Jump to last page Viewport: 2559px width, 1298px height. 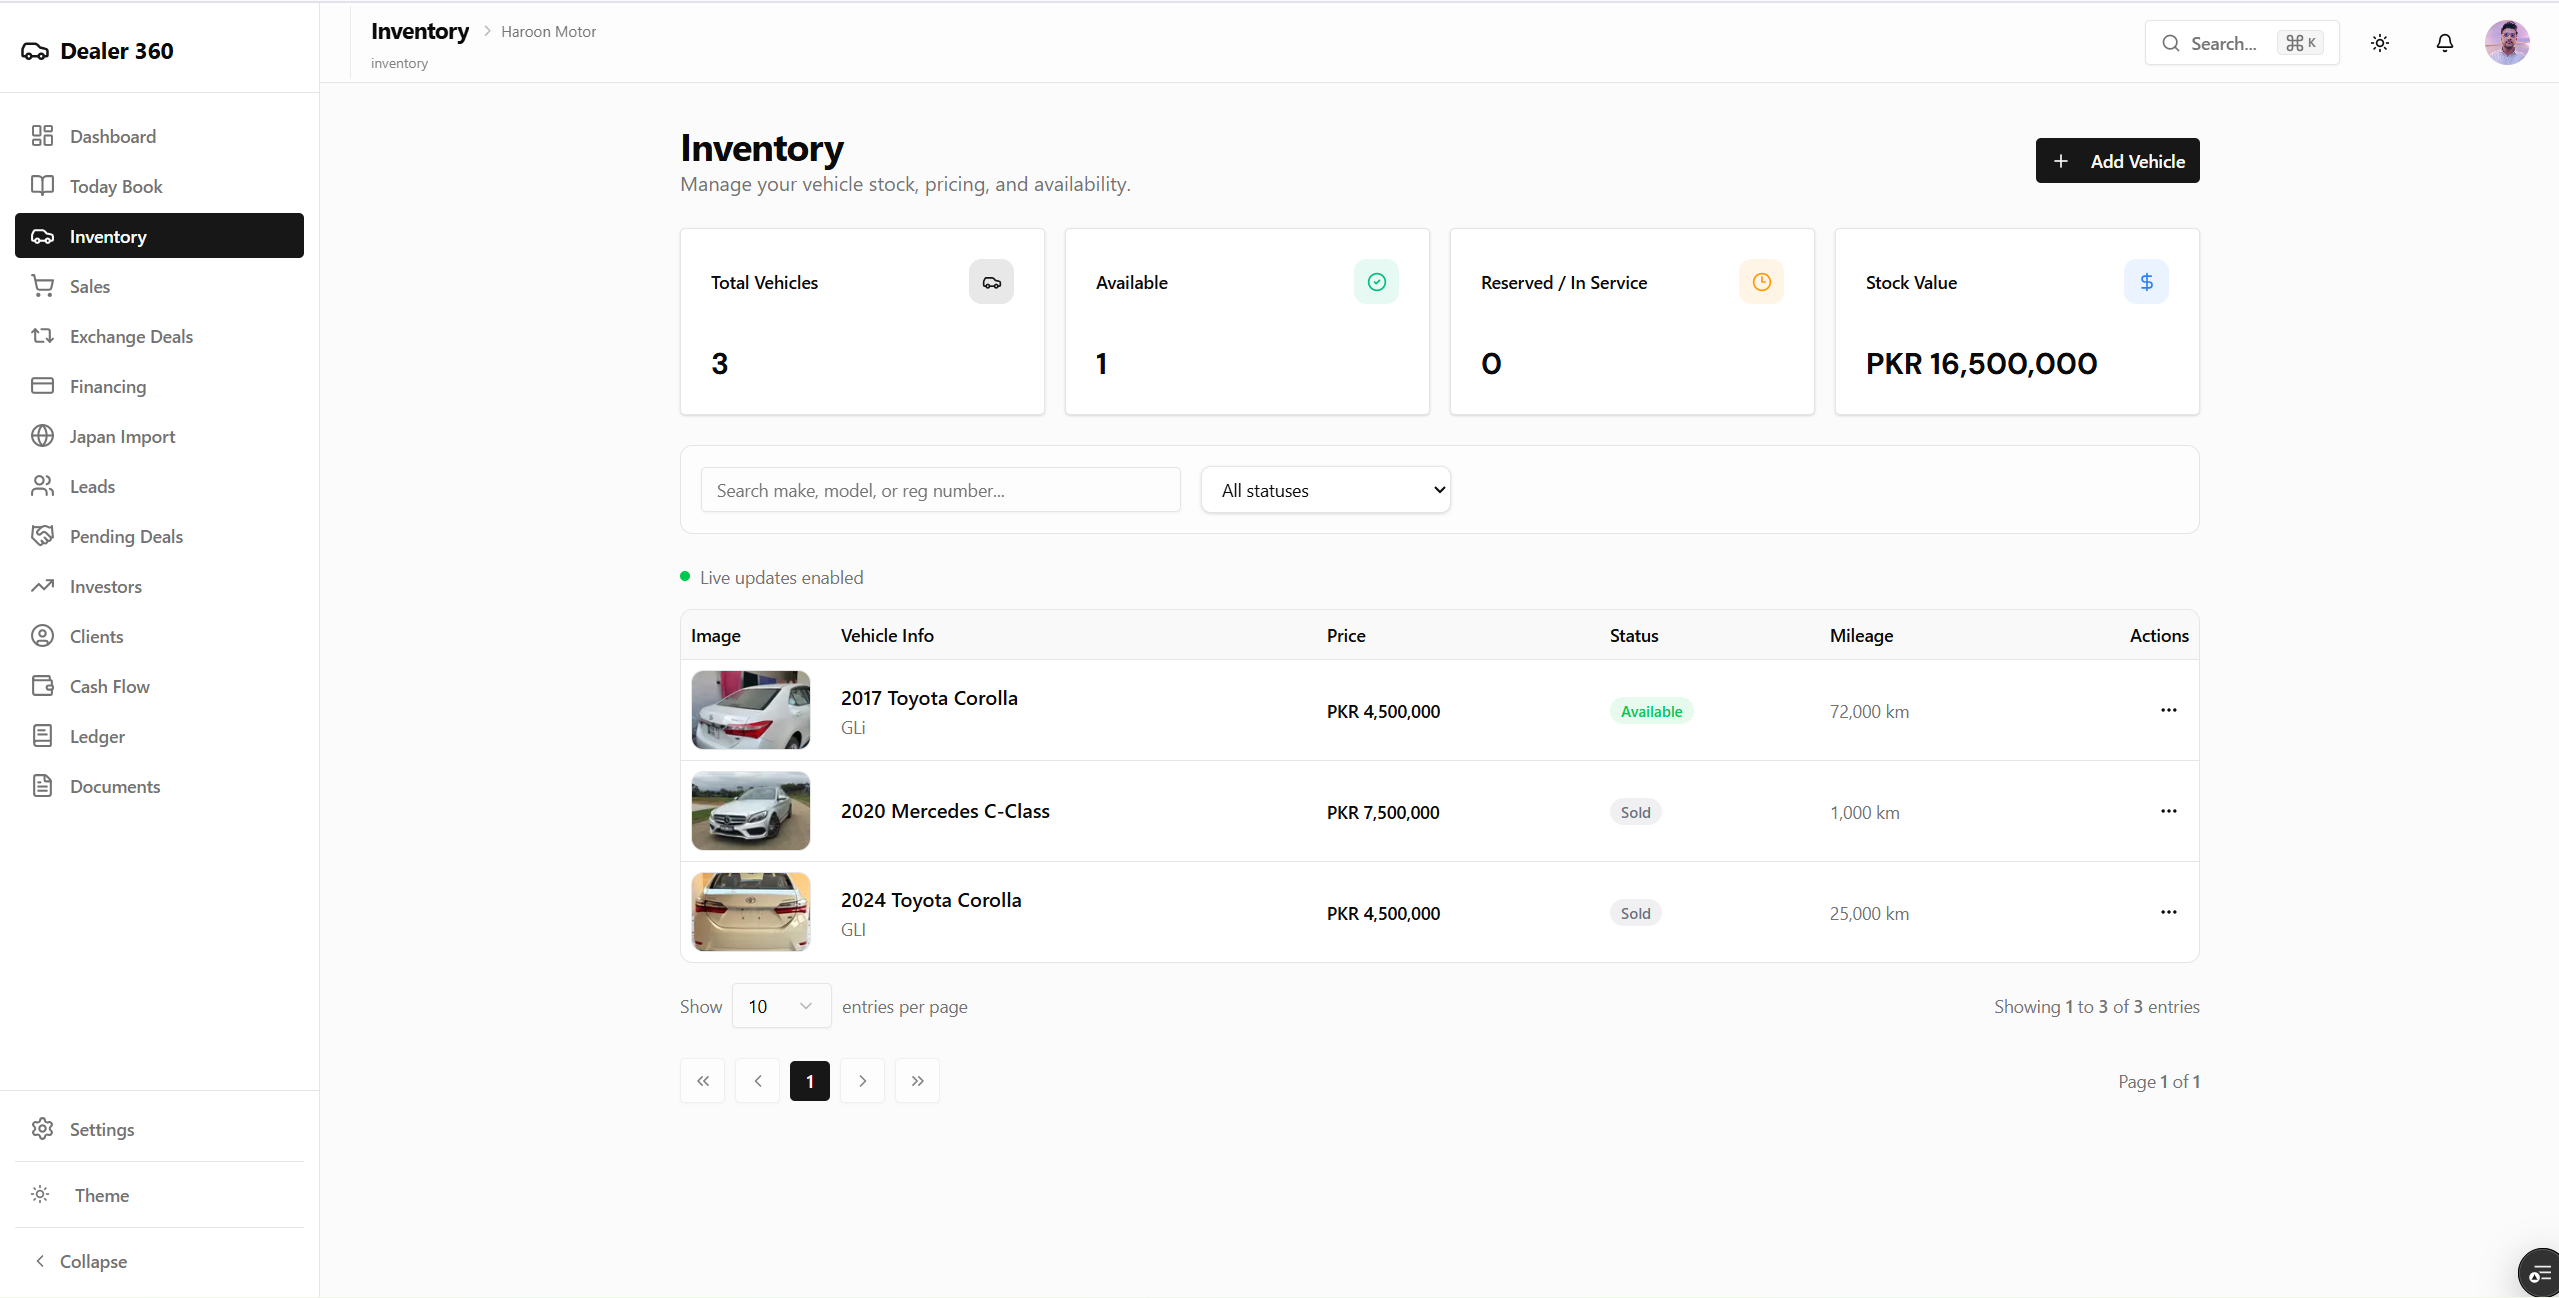918,1081
